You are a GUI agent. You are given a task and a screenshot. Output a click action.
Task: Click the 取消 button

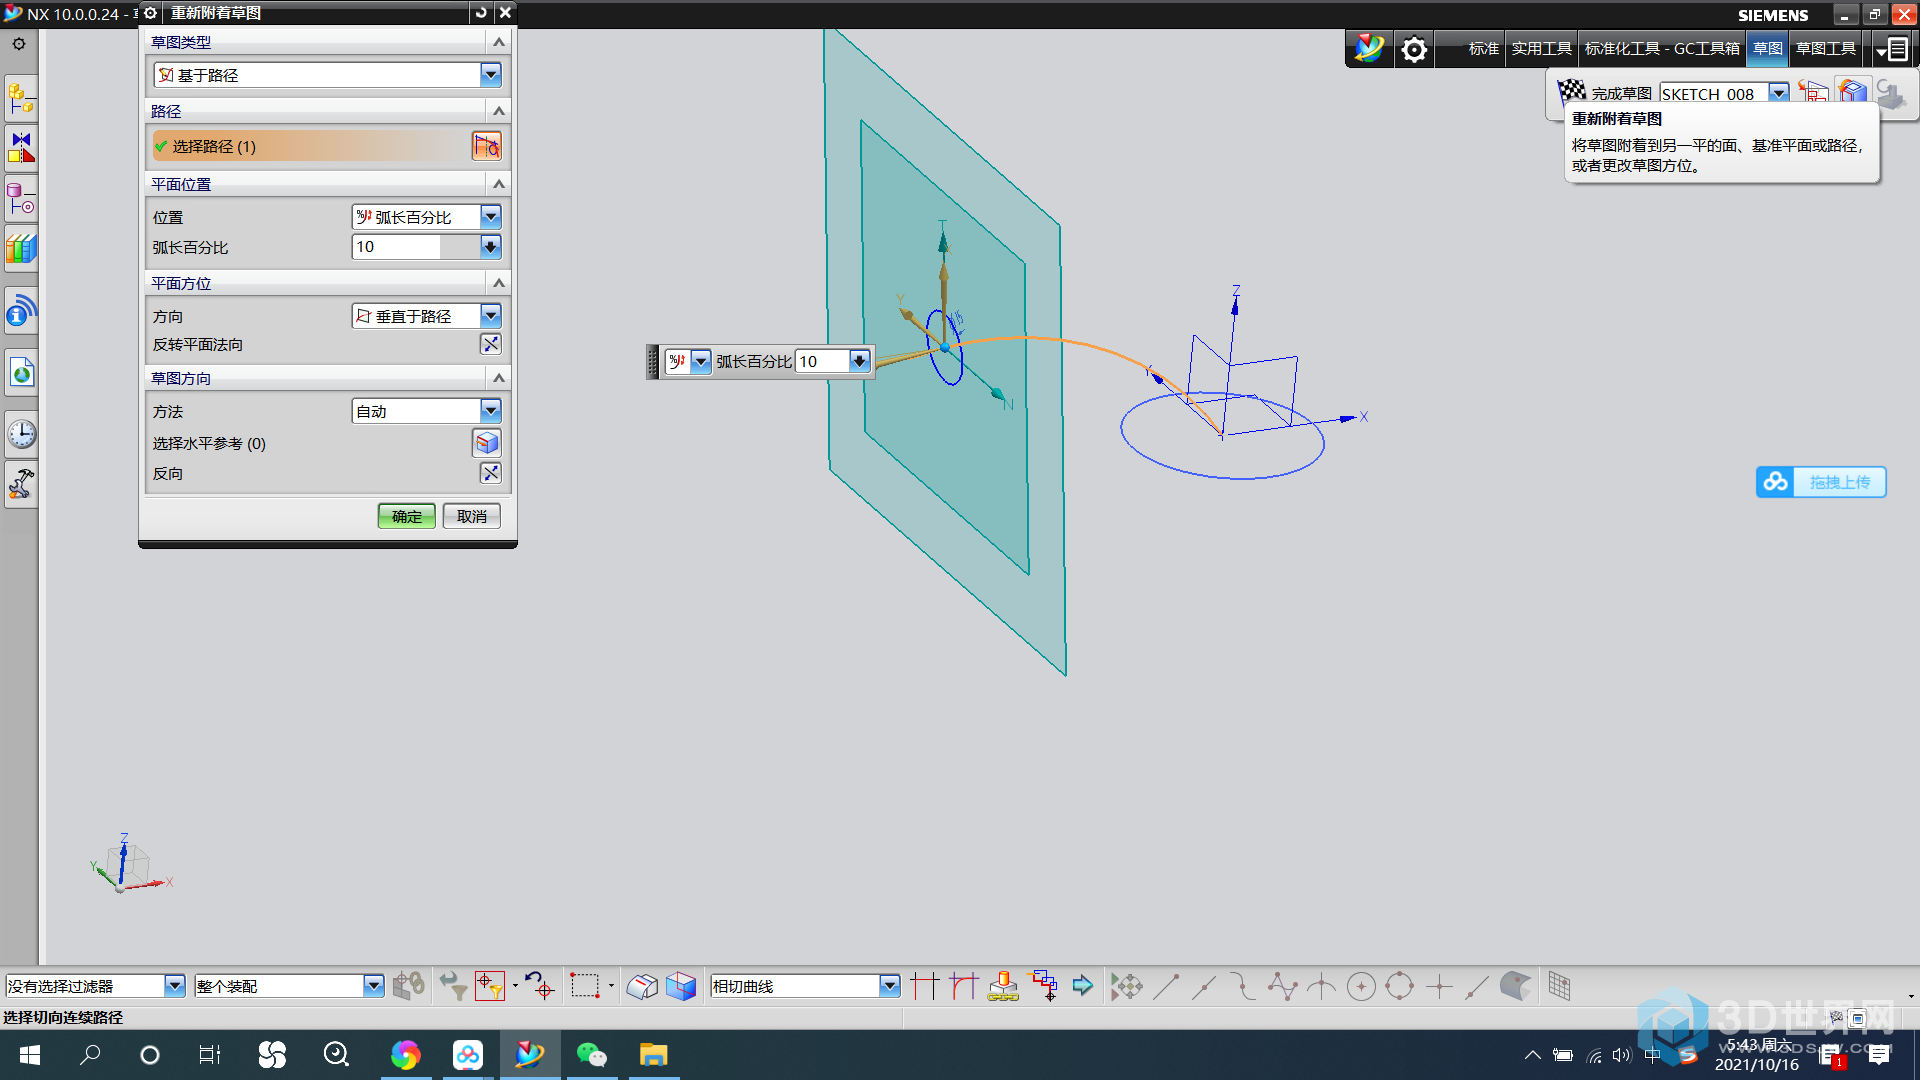coord(472,516)
